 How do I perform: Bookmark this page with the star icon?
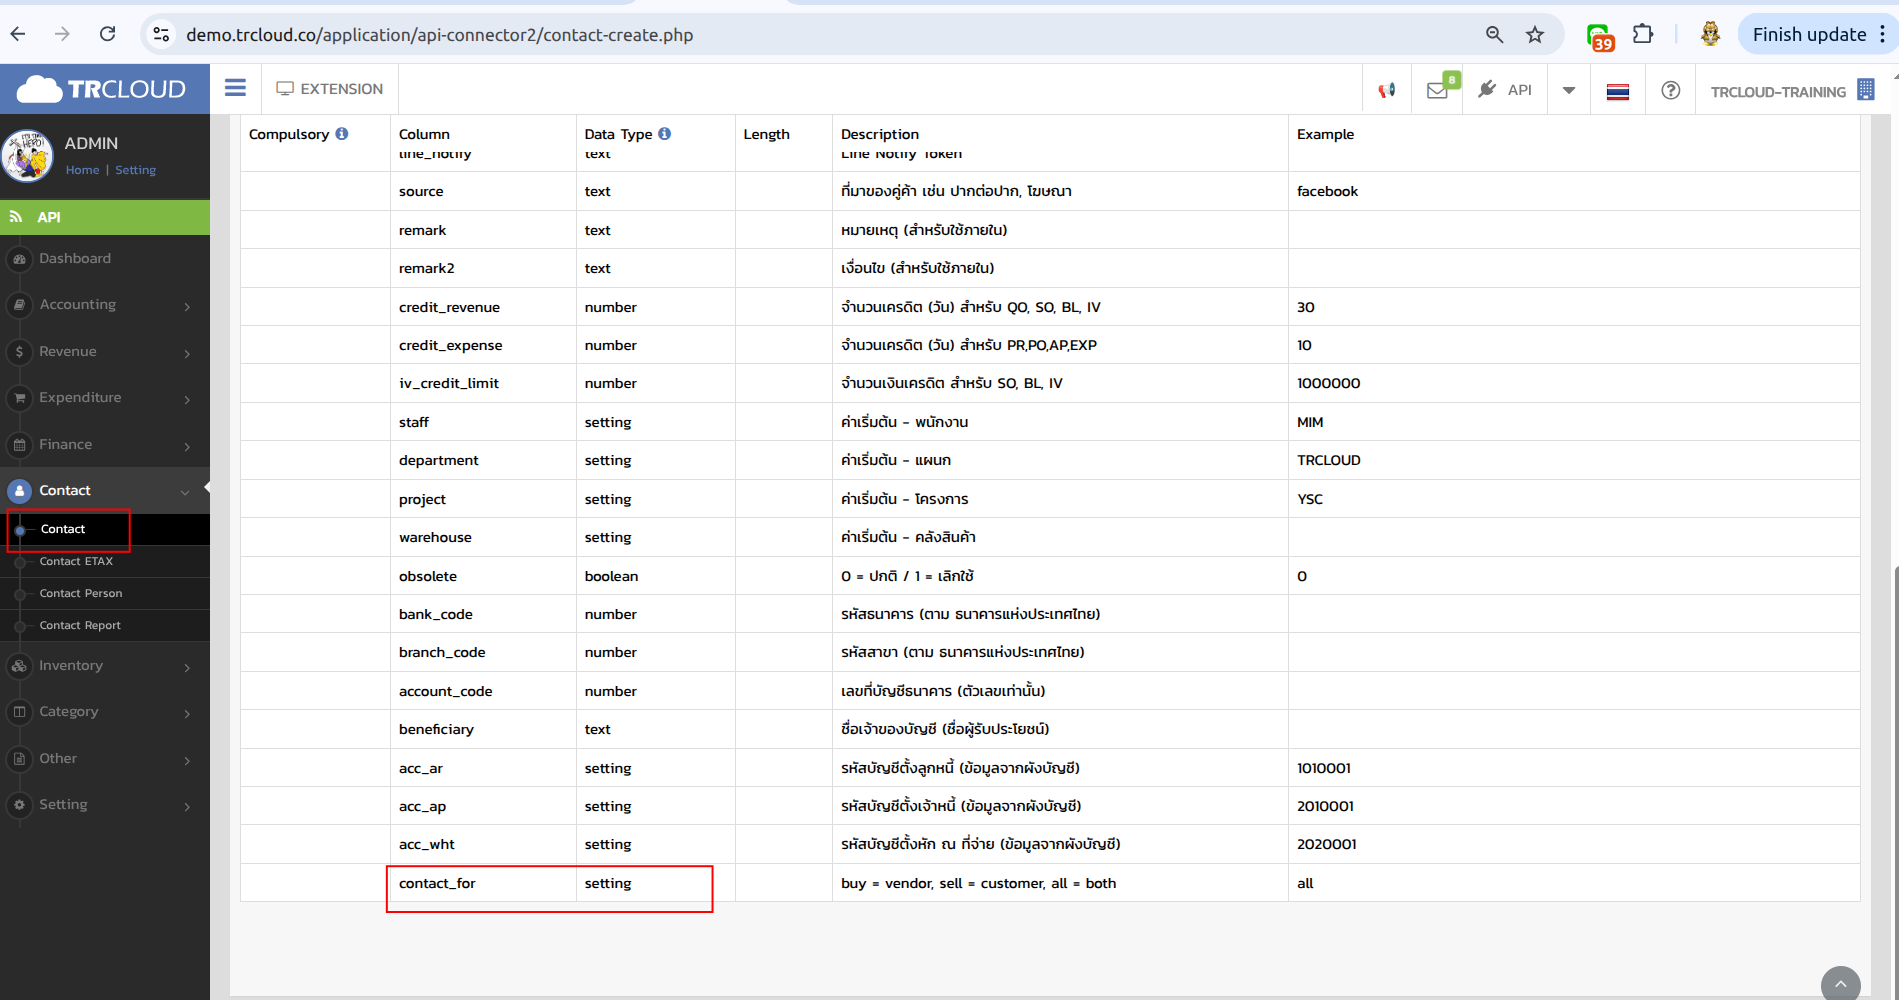coord(1535,35)
